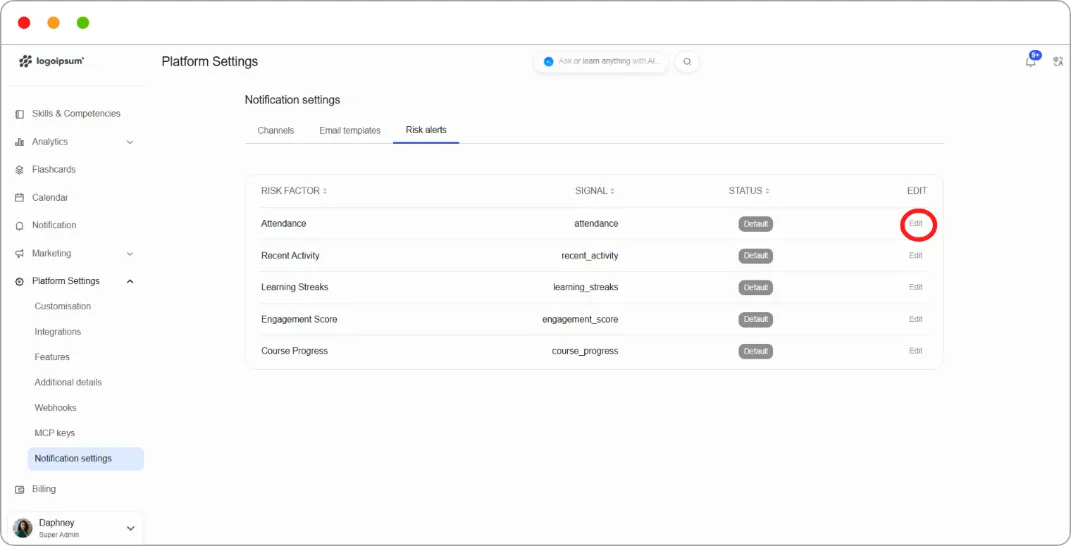The image size is (1071, 546).
Task: Click the Learning Streaks risk factor name
Action: tap(294, 287)
